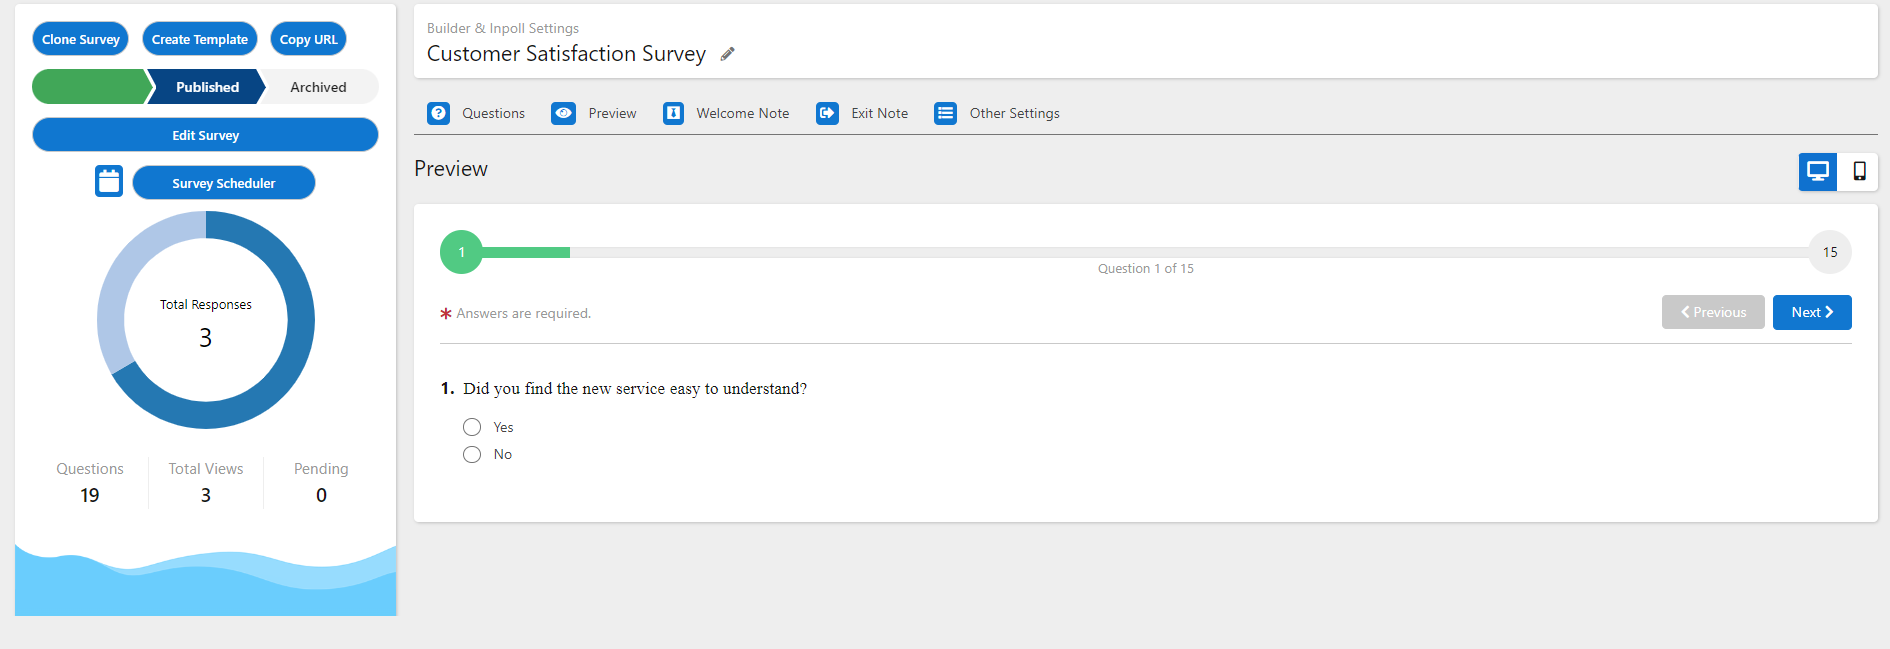Click the Welcome Note info icon
This screenshot has height=649, width=1890.
674,113
